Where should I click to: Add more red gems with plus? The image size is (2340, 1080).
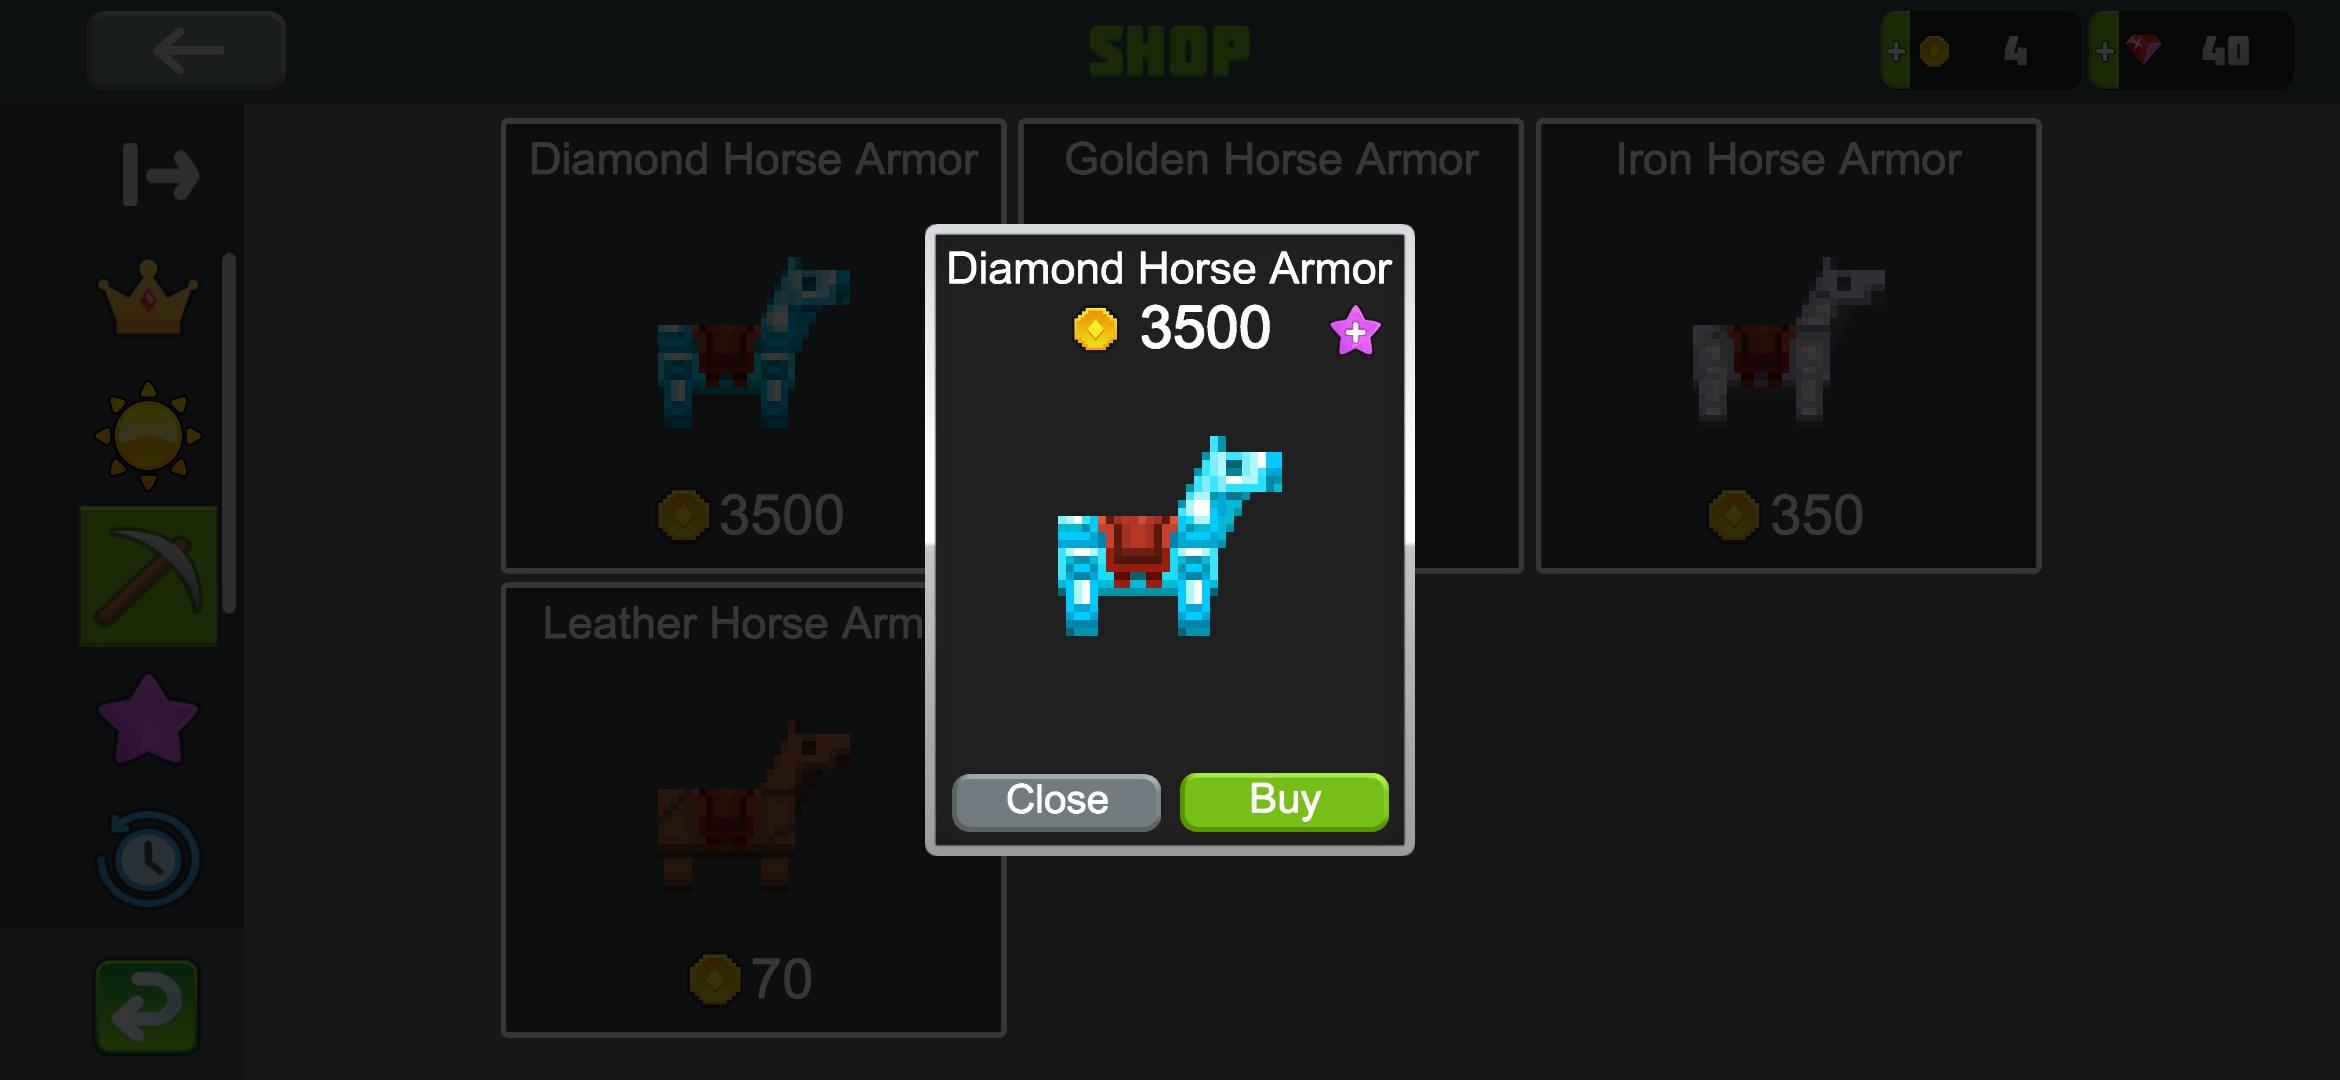pyautogui.click(x=2104, y=50)
